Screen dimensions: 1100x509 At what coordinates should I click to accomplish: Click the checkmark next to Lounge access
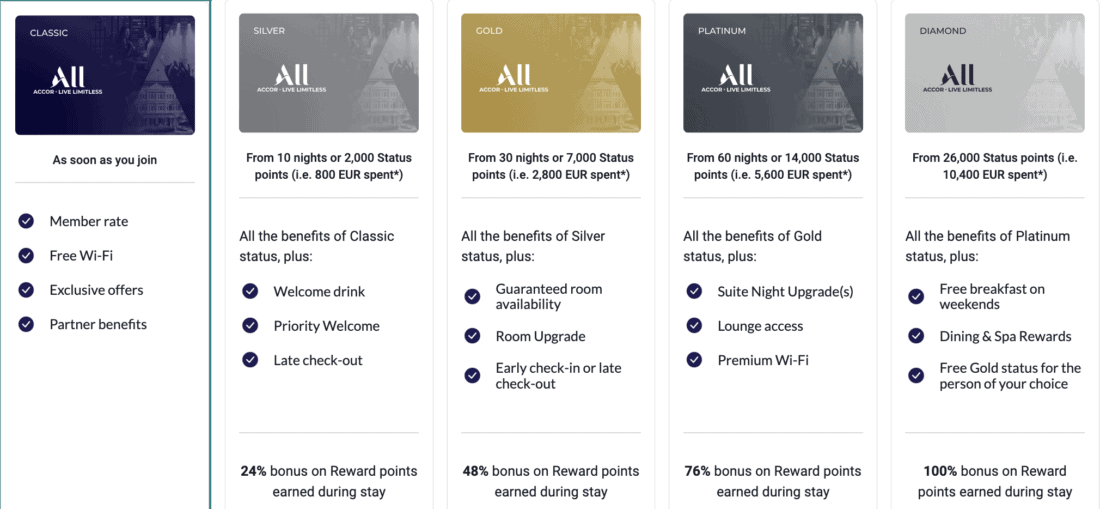coord(694,326)
